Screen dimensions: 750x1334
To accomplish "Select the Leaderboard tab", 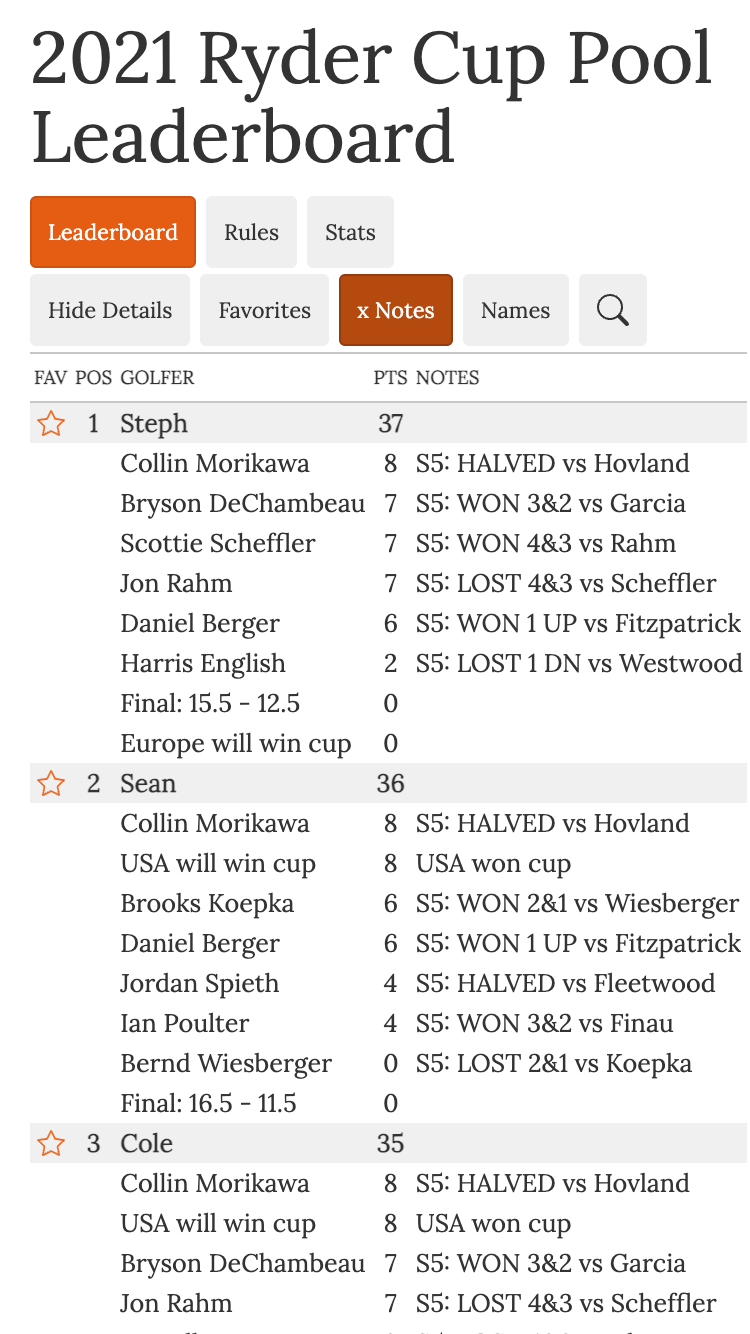I will [x=112, y=231].
